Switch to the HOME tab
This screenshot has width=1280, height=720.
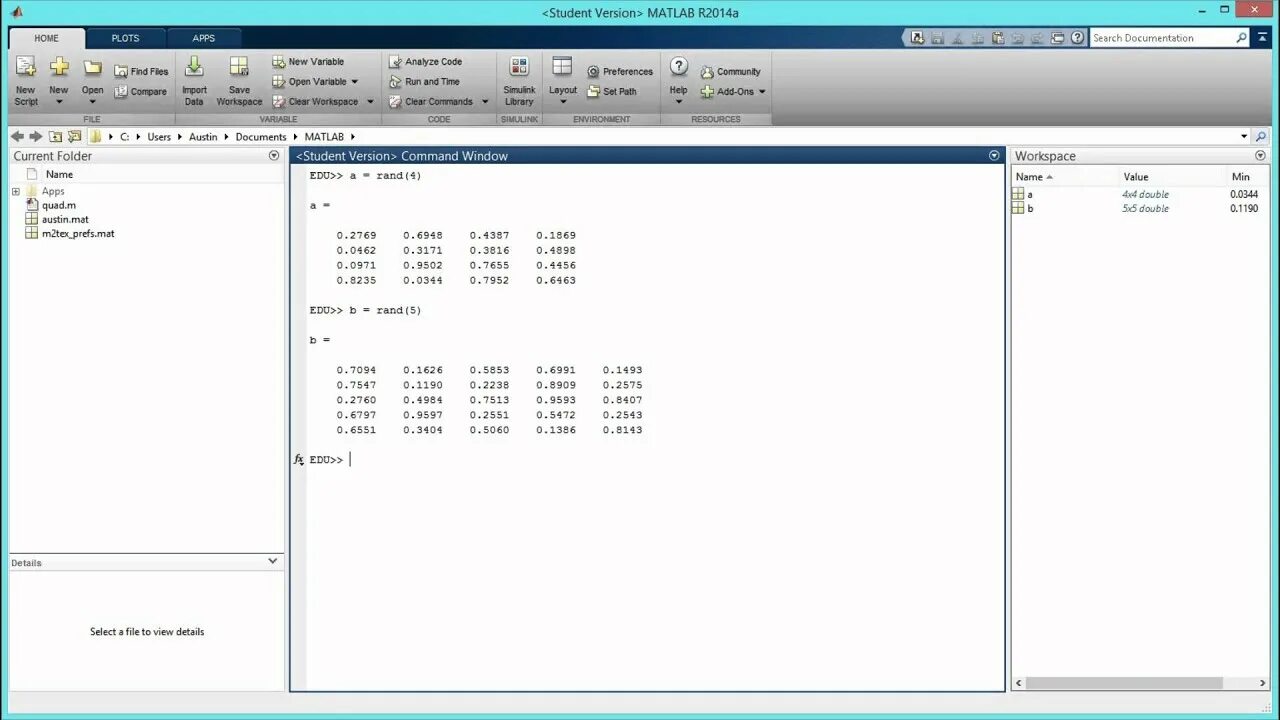click(x=47, y=39)
